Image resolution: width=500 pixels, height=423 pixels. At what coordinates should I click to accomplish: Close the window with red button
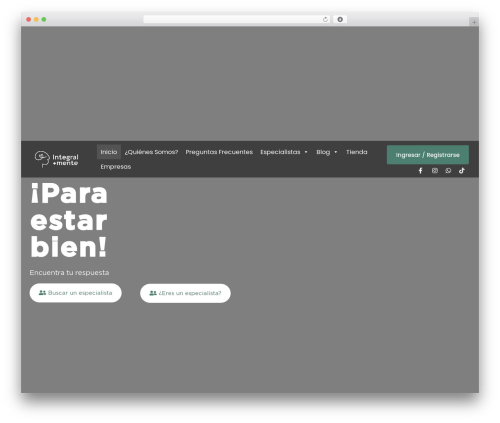click(29, 19)
